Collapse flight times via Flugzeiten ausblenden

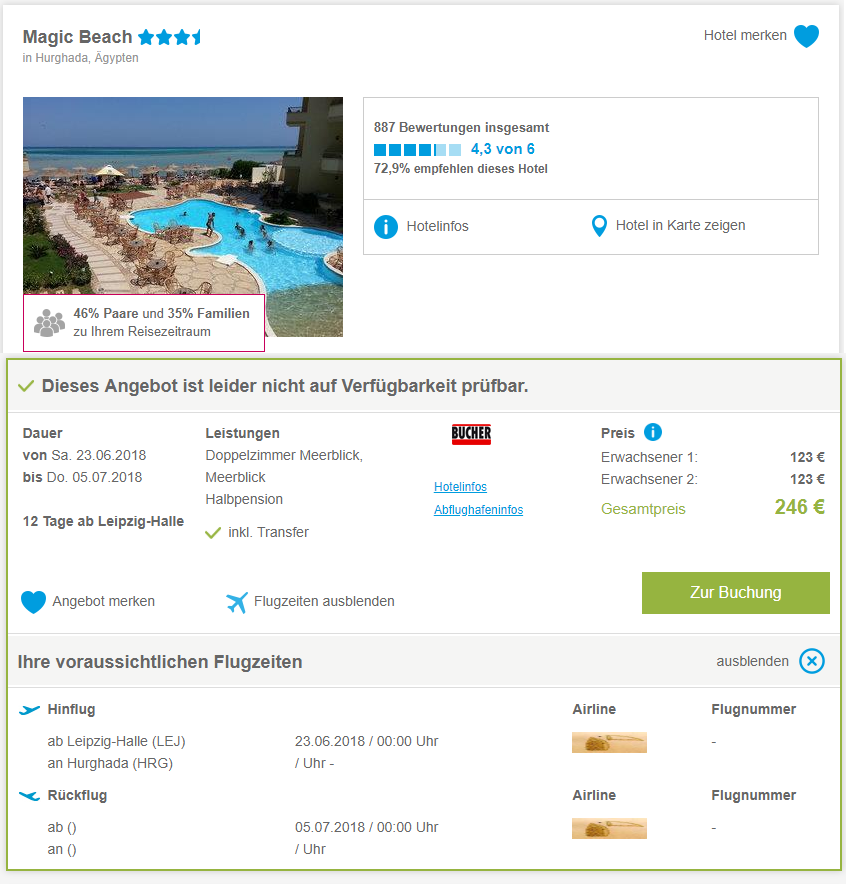point(324,602)
